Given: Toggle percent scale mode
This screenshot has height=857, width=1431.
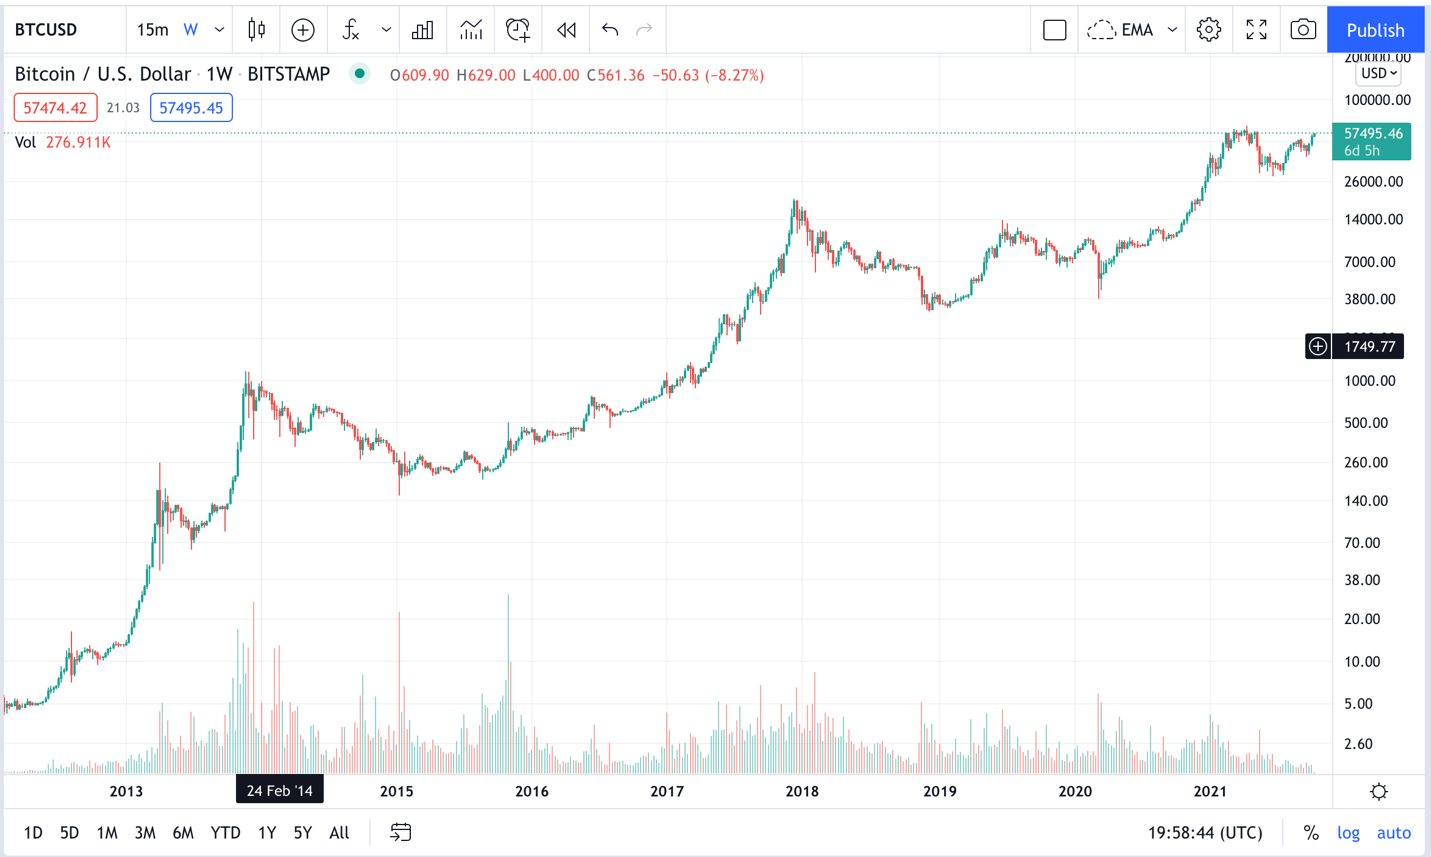Looking at the screenshot, I should (x=1311, y=832).
